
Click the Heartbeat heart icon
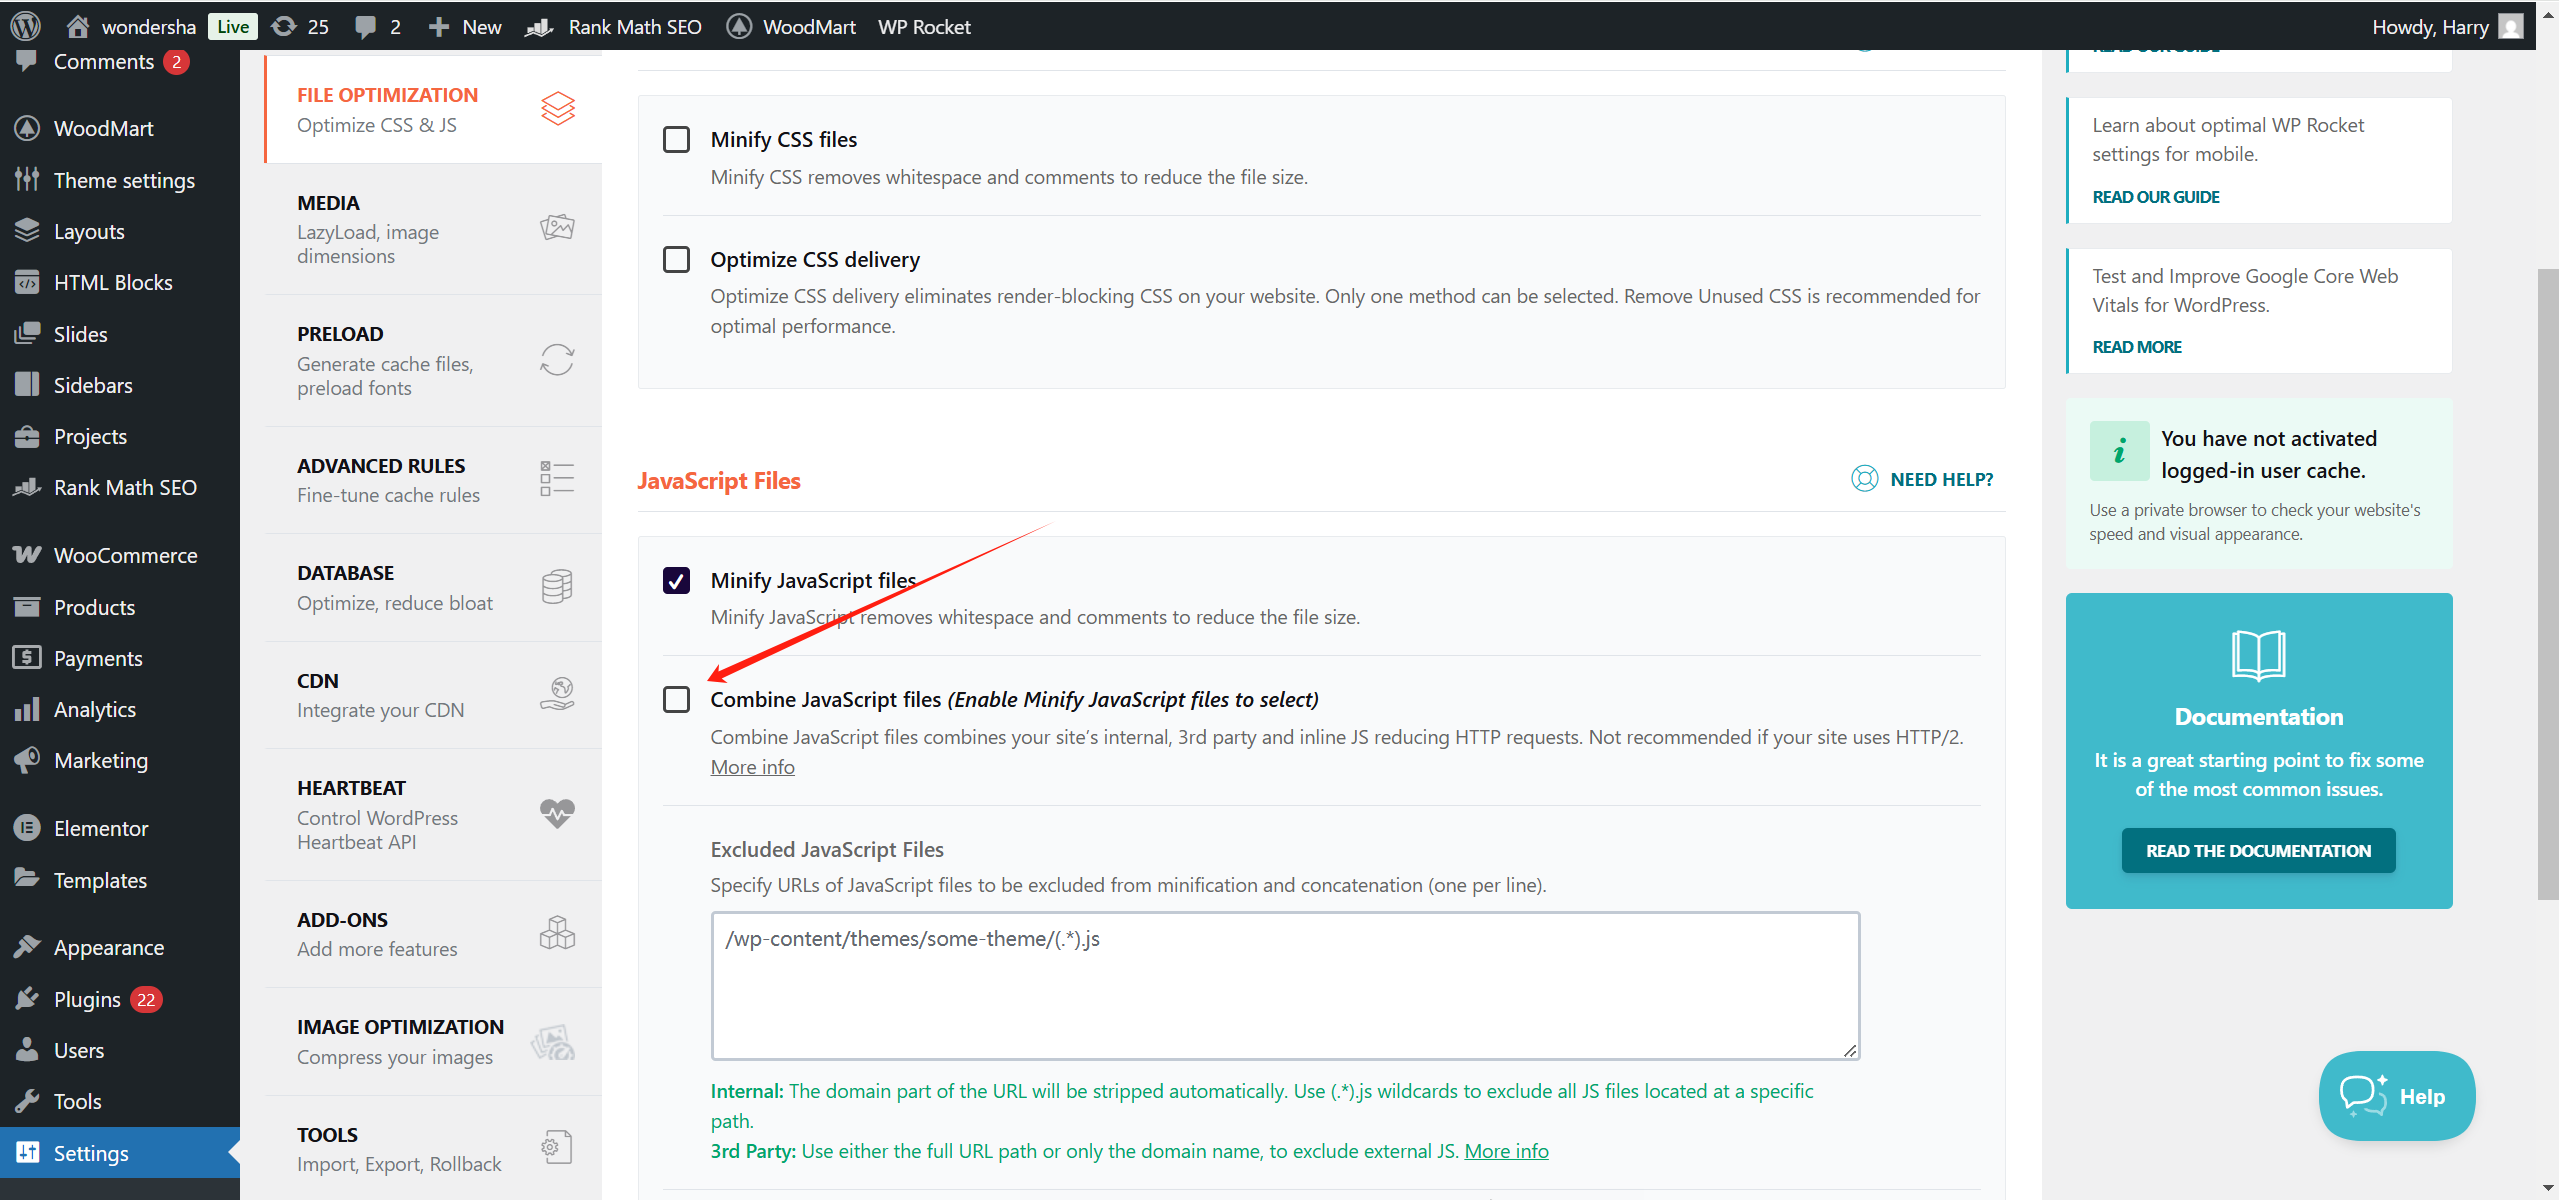point(557,813)
